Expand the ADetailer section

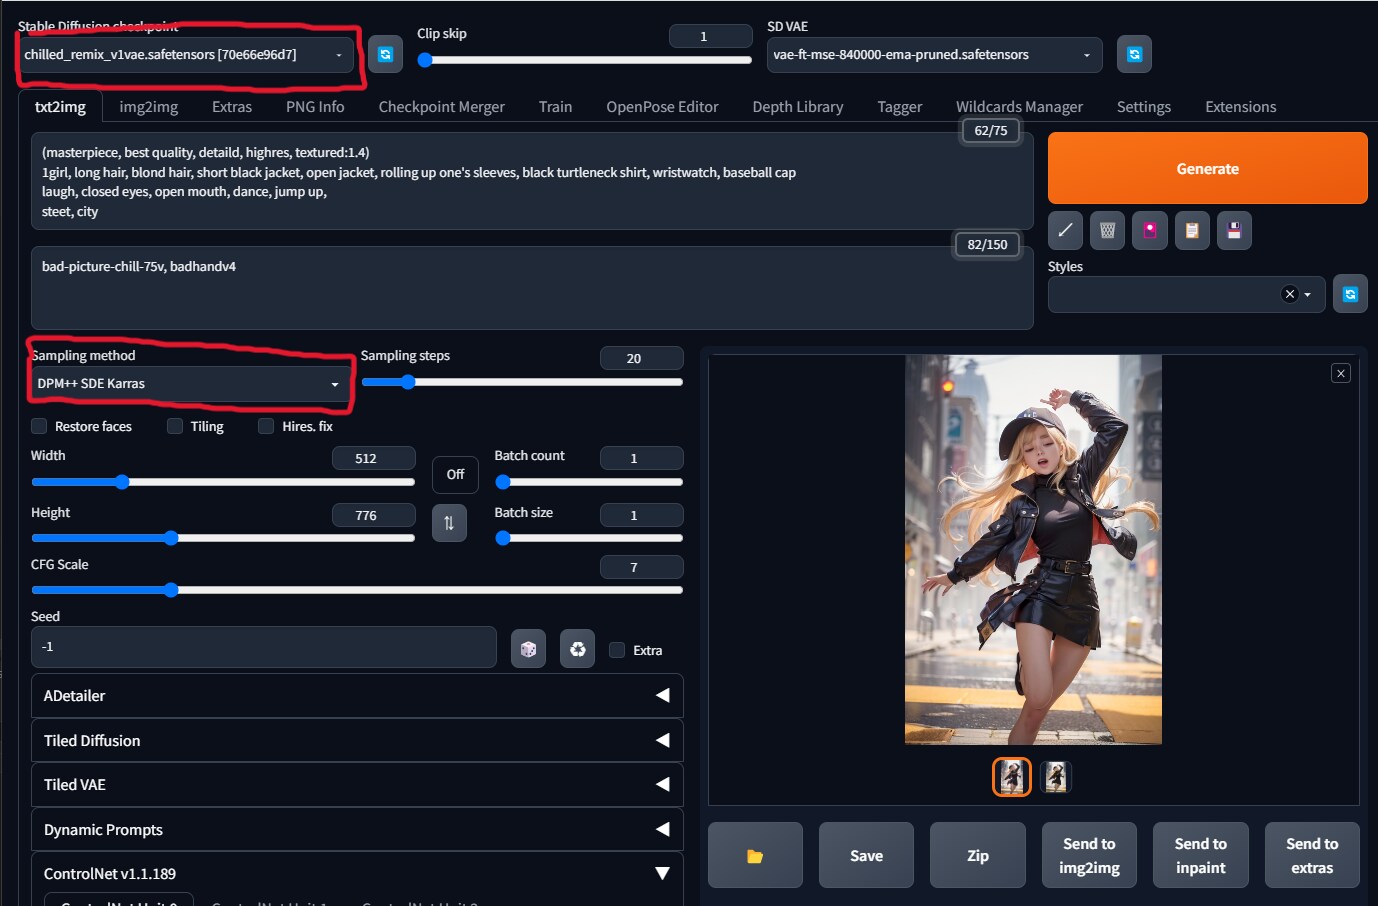click(357, 696)
